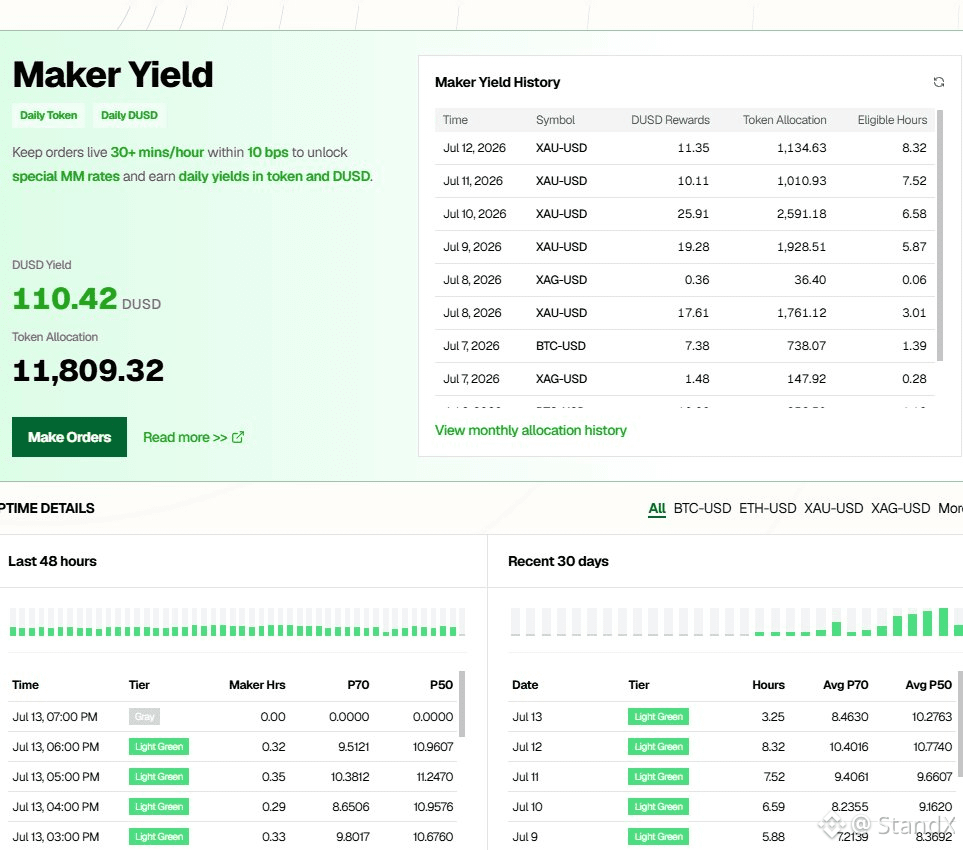The height and width of the screenshot is (850, 963).
Task: Refresh the Maker Yield History panel
Action: pos(938,82)
